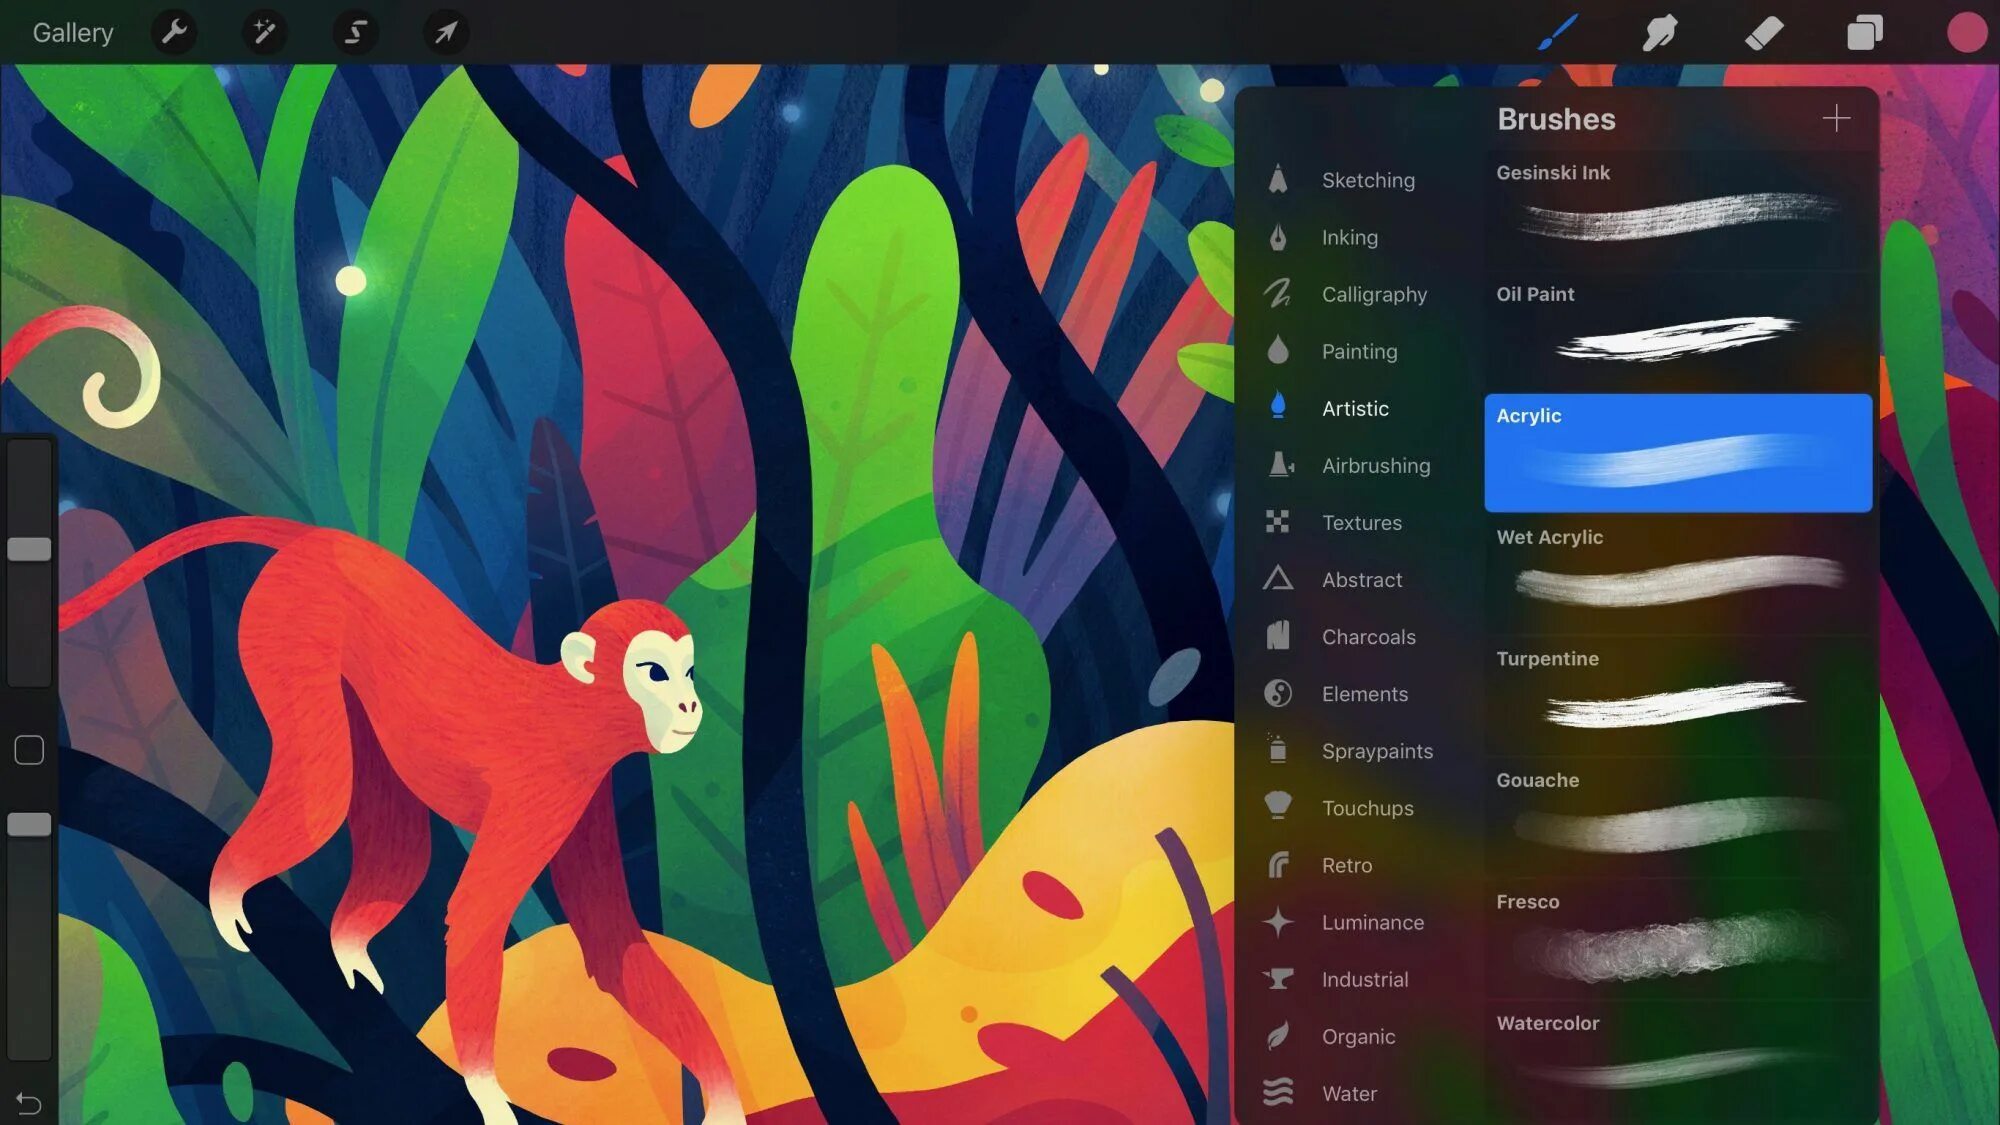2000x1125 pixels.
Task: Select the Smudge tool
Action: (x=1660, y=32)
